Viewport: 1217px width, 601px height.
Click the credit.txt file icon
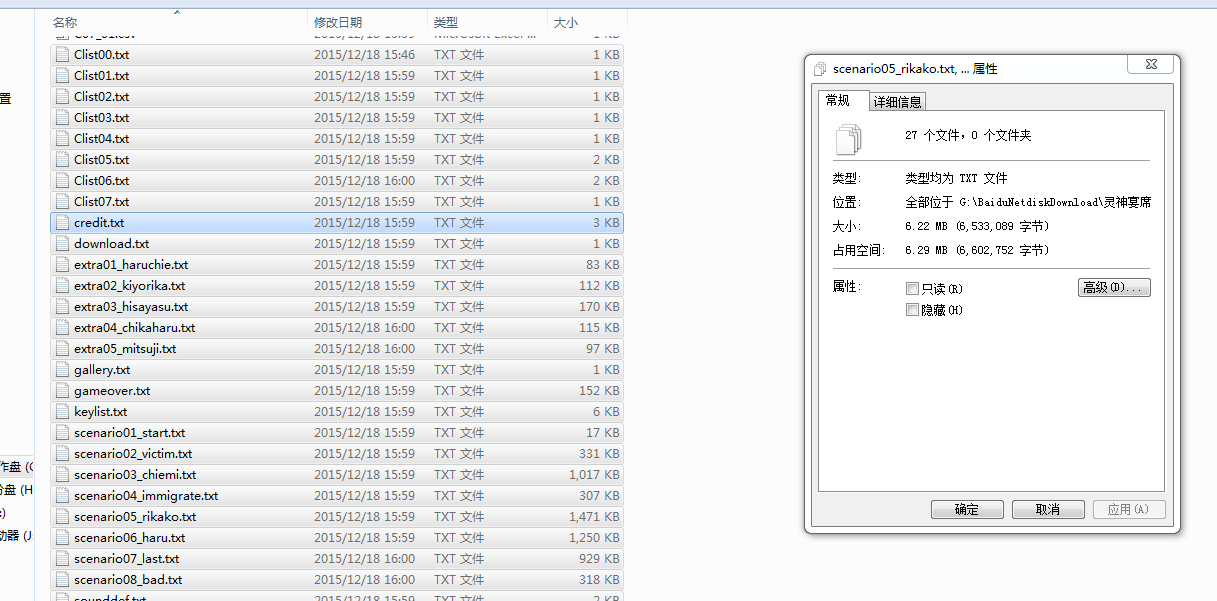62,223
